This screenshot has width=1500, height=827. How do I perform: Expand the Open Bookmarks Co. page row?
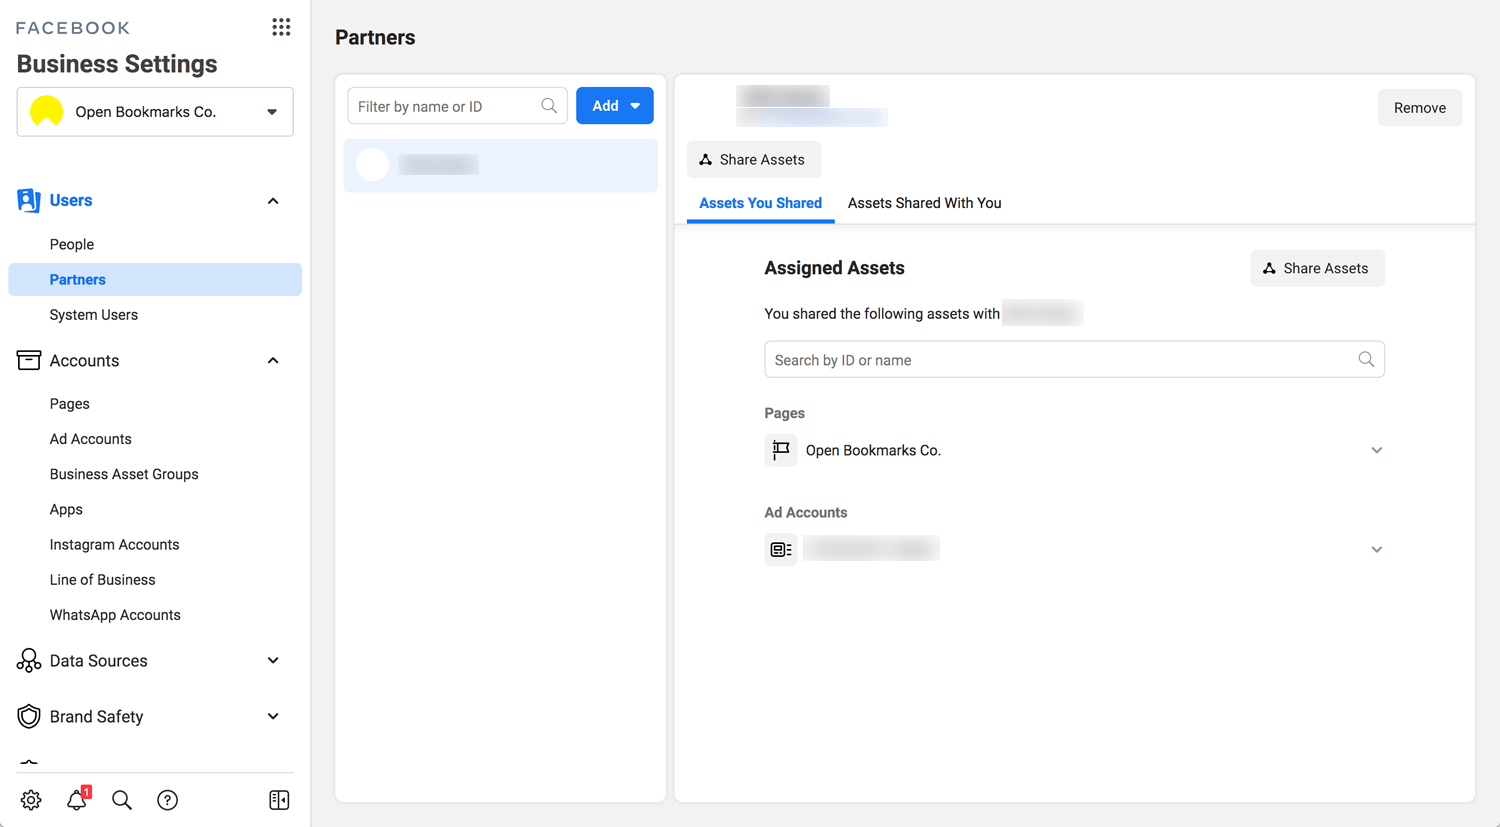1376,450
